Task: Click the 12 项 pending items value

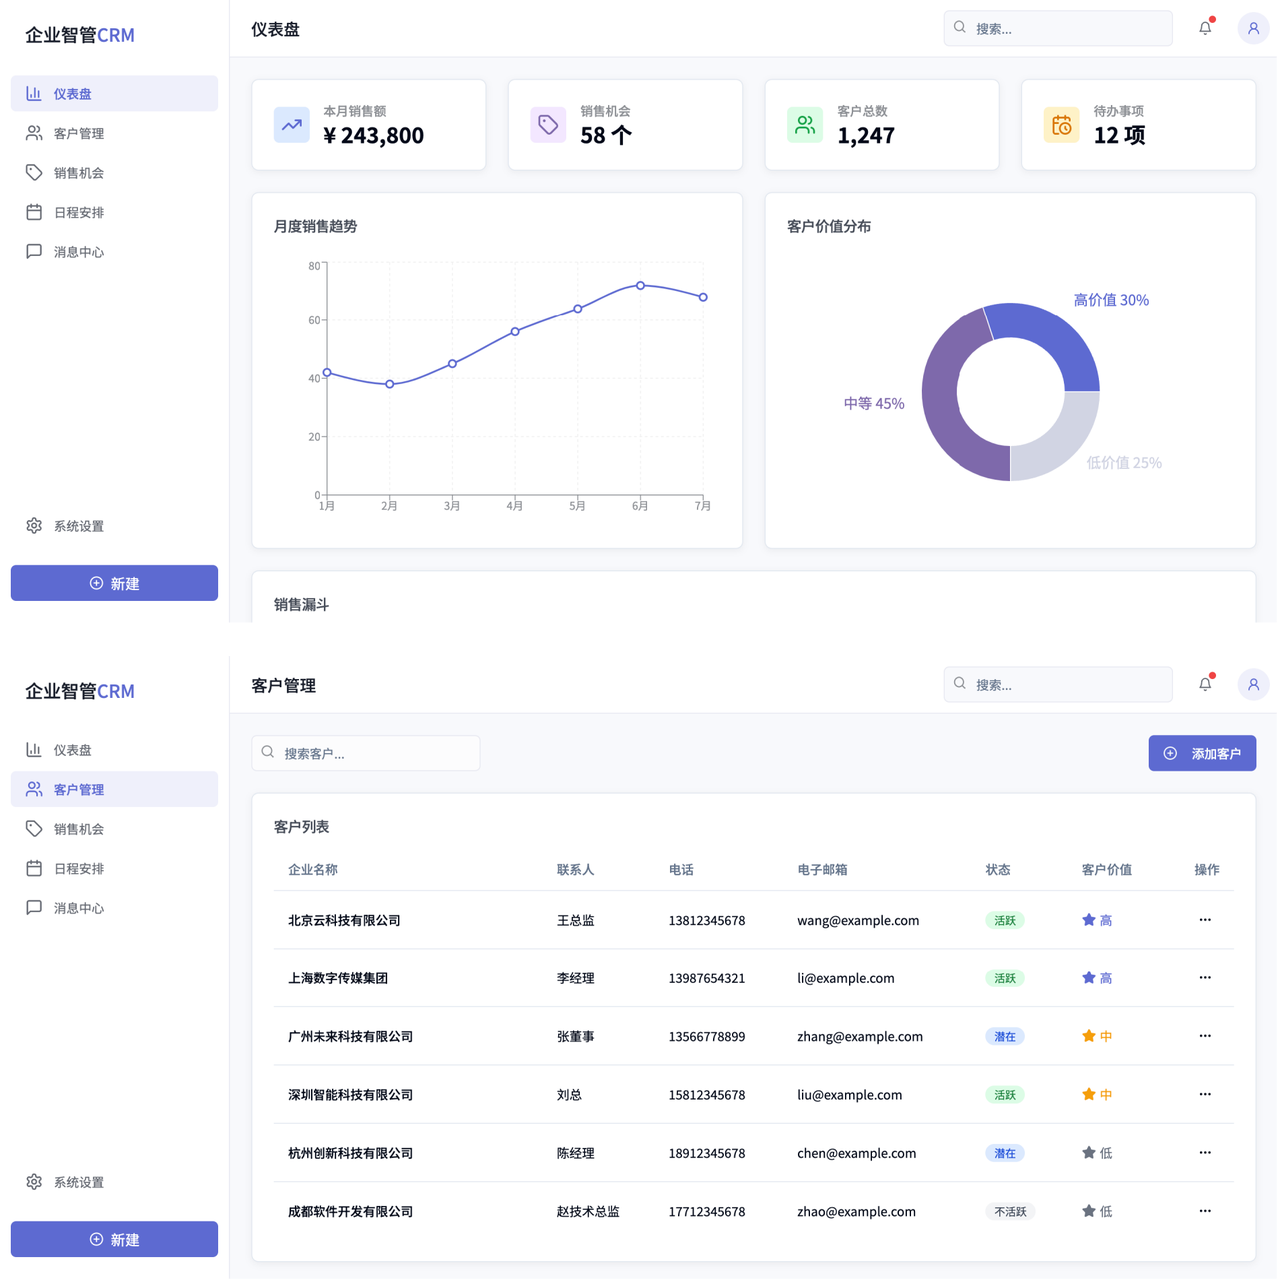Action: coord(1119,135)
